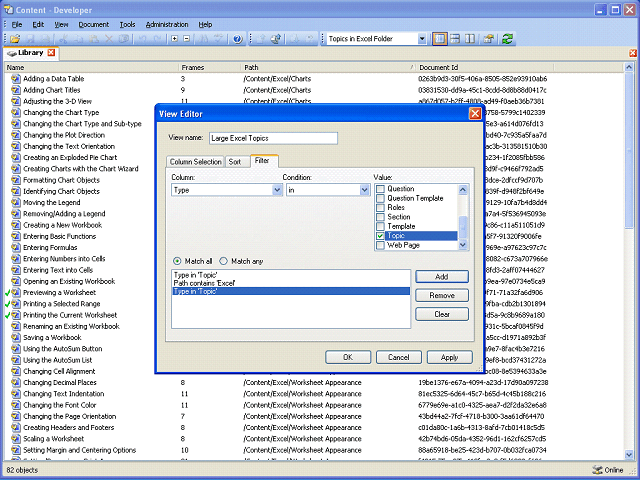The height and width of the screenshot is (480, 640).
Task: Click the grayed-out undo arrow icon
Action: [x=142, y=39]
